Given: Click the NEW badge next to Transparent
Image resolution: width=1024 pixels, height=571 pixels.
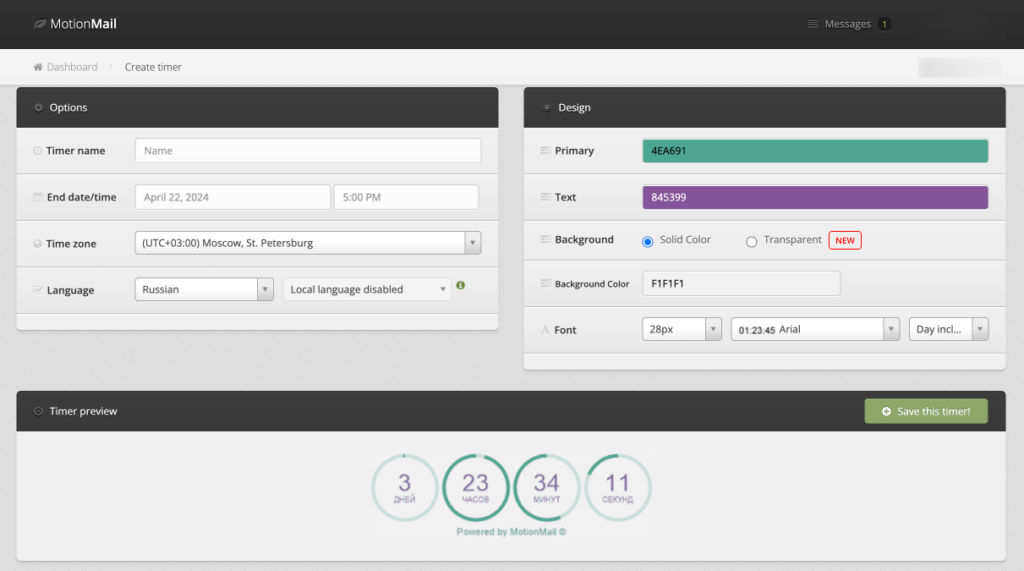Looking at the screenshot, I should [x=845, y=240].
